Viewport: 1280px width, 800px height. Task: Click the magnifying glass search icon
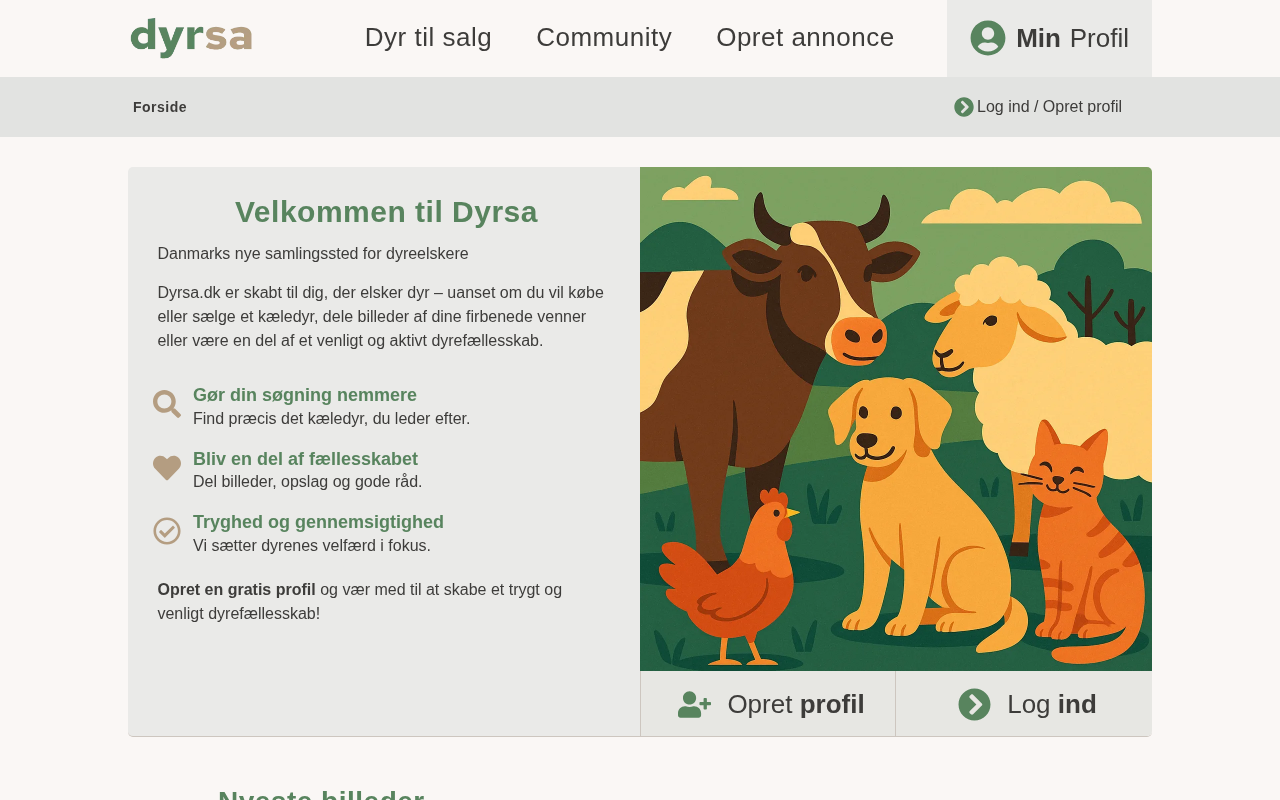click(x=167, y=404)
